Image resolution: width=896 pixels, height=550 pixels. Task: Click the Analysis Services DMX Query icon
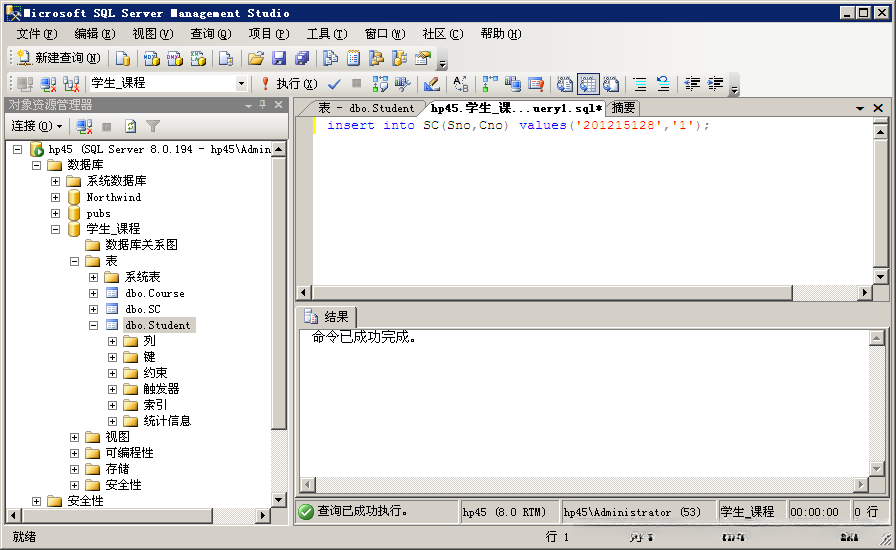[174, 58]
